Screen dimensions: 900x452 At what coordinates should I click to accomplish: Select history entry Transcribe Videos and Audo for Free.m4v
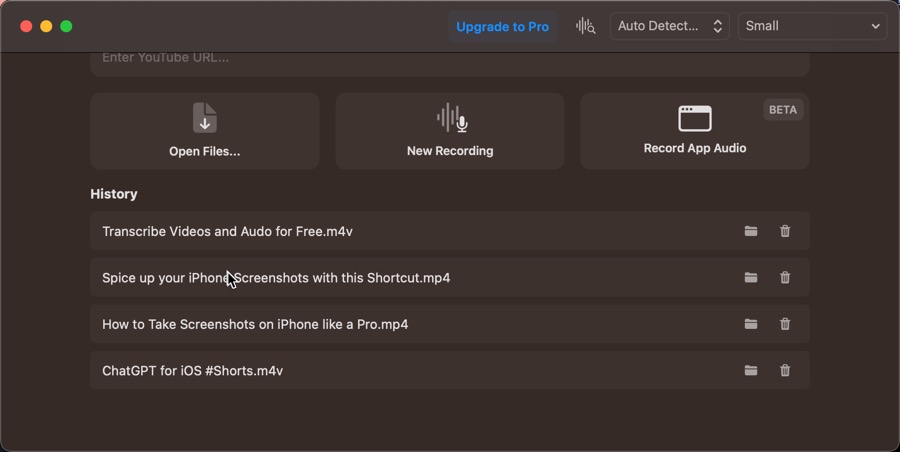[x=449, y=231]
